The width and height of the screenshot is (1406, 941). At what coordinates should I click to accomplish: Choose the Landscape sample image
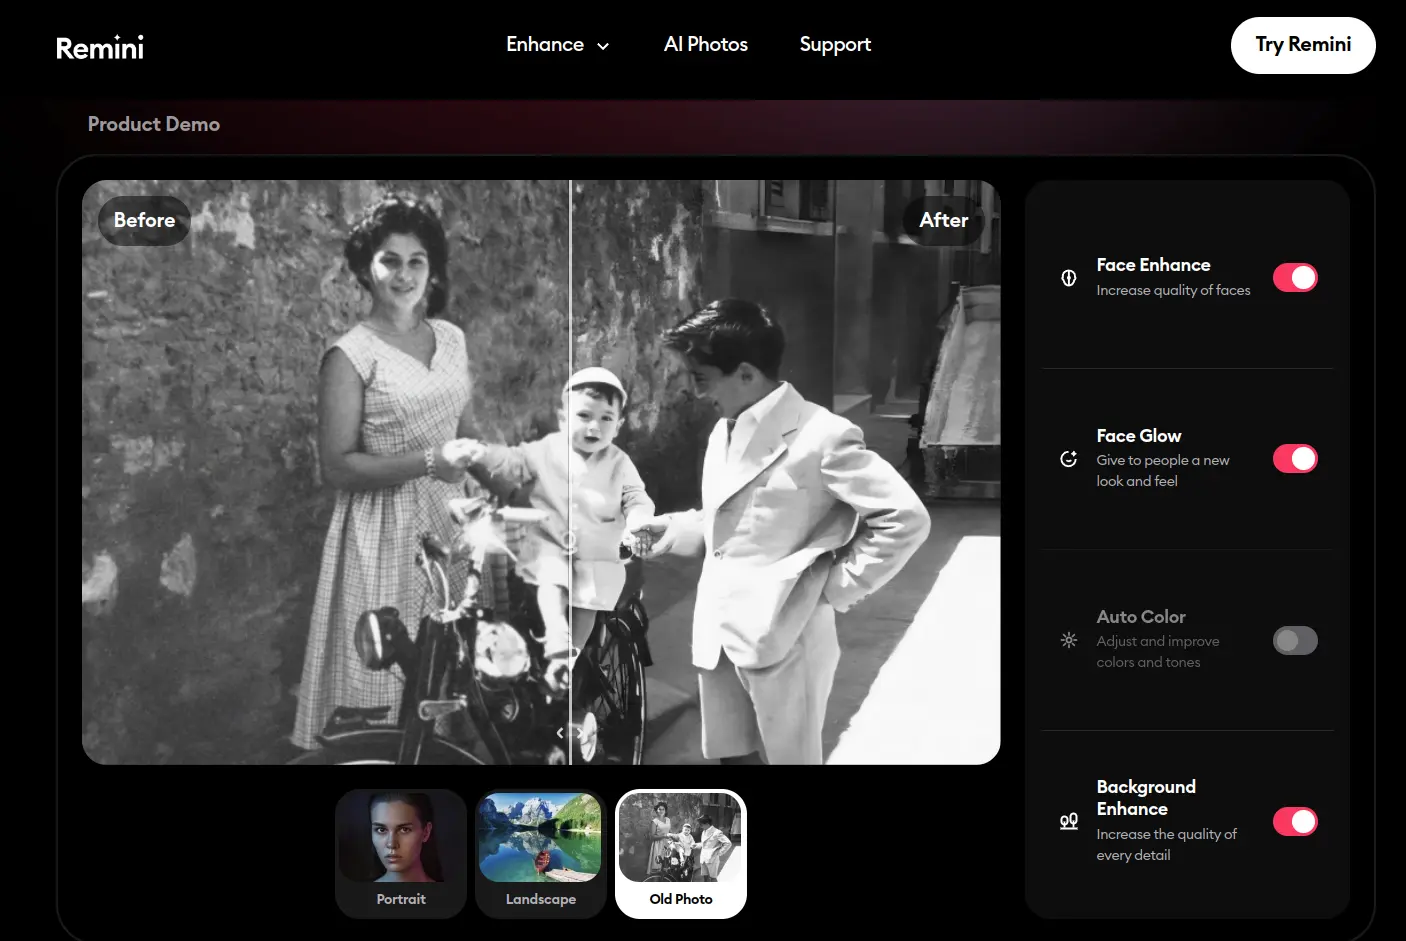click(541, 853)
